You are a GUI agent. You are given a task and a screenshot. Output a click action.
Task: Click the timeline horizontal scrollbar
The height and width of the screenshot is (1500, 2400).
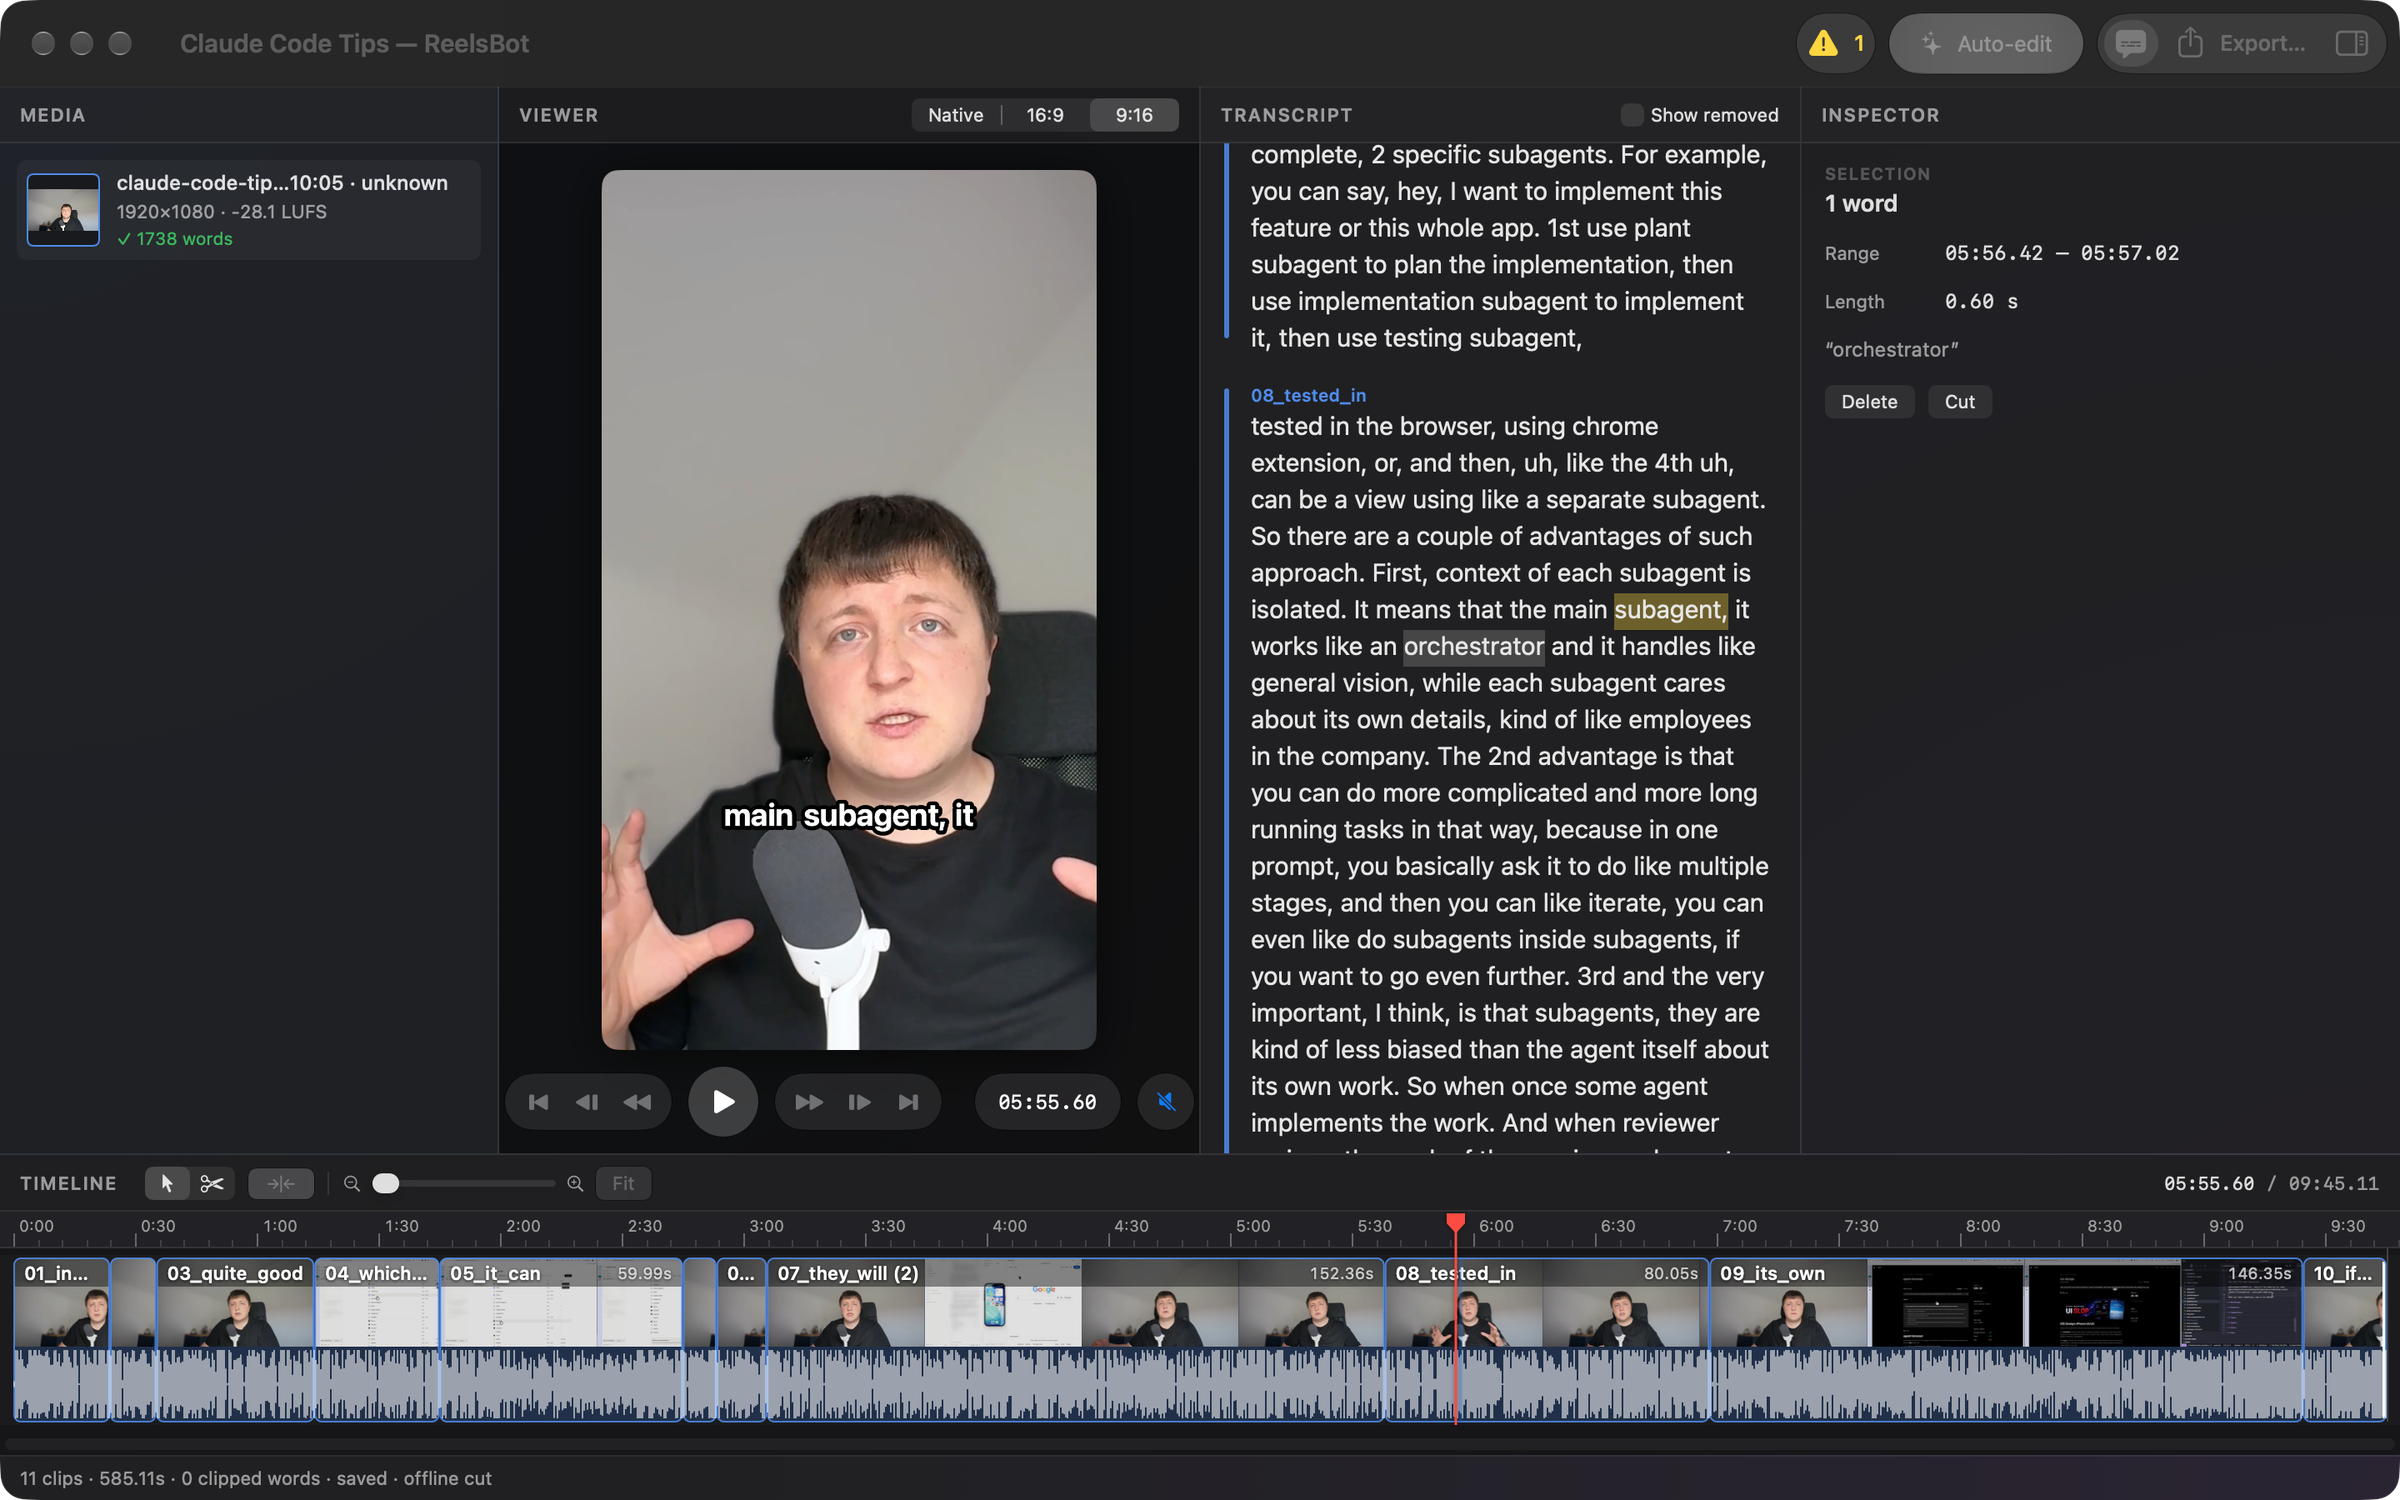(1198, 1444)
